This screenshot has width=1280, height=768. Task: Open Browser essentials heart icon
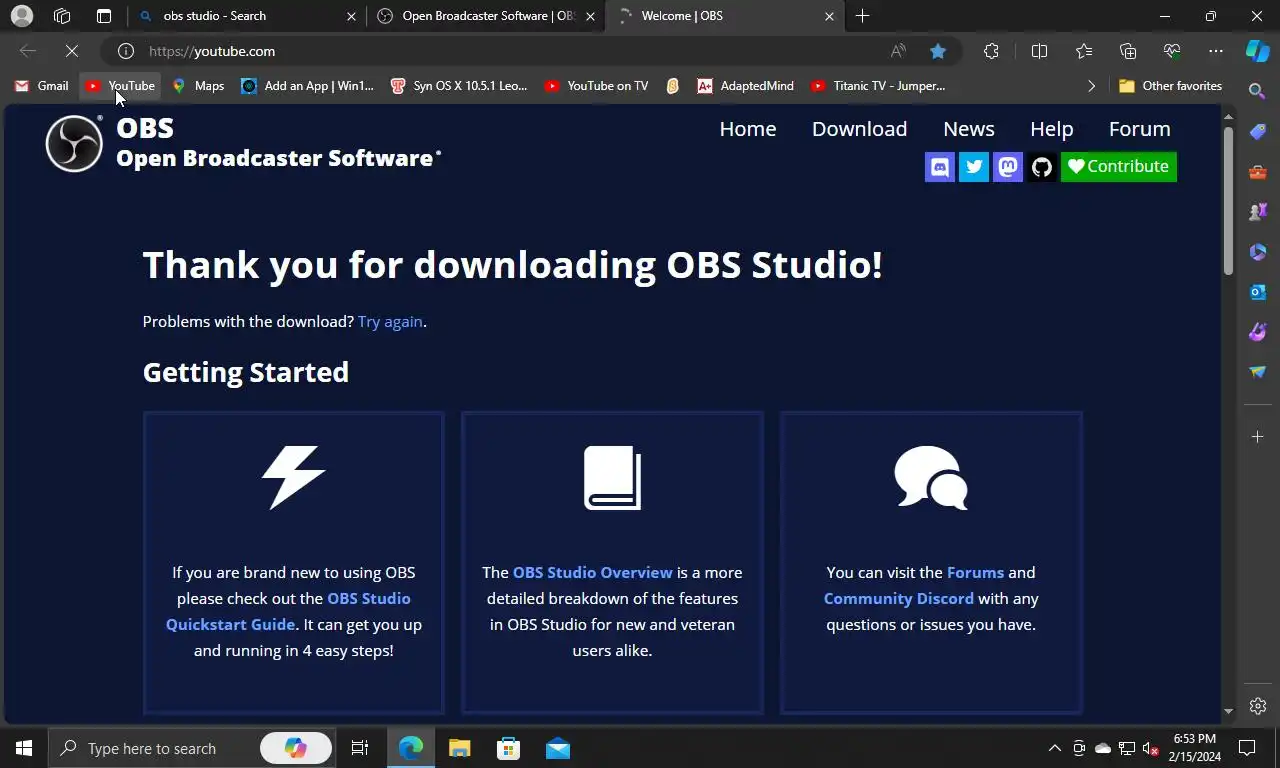coord(1172,51)
